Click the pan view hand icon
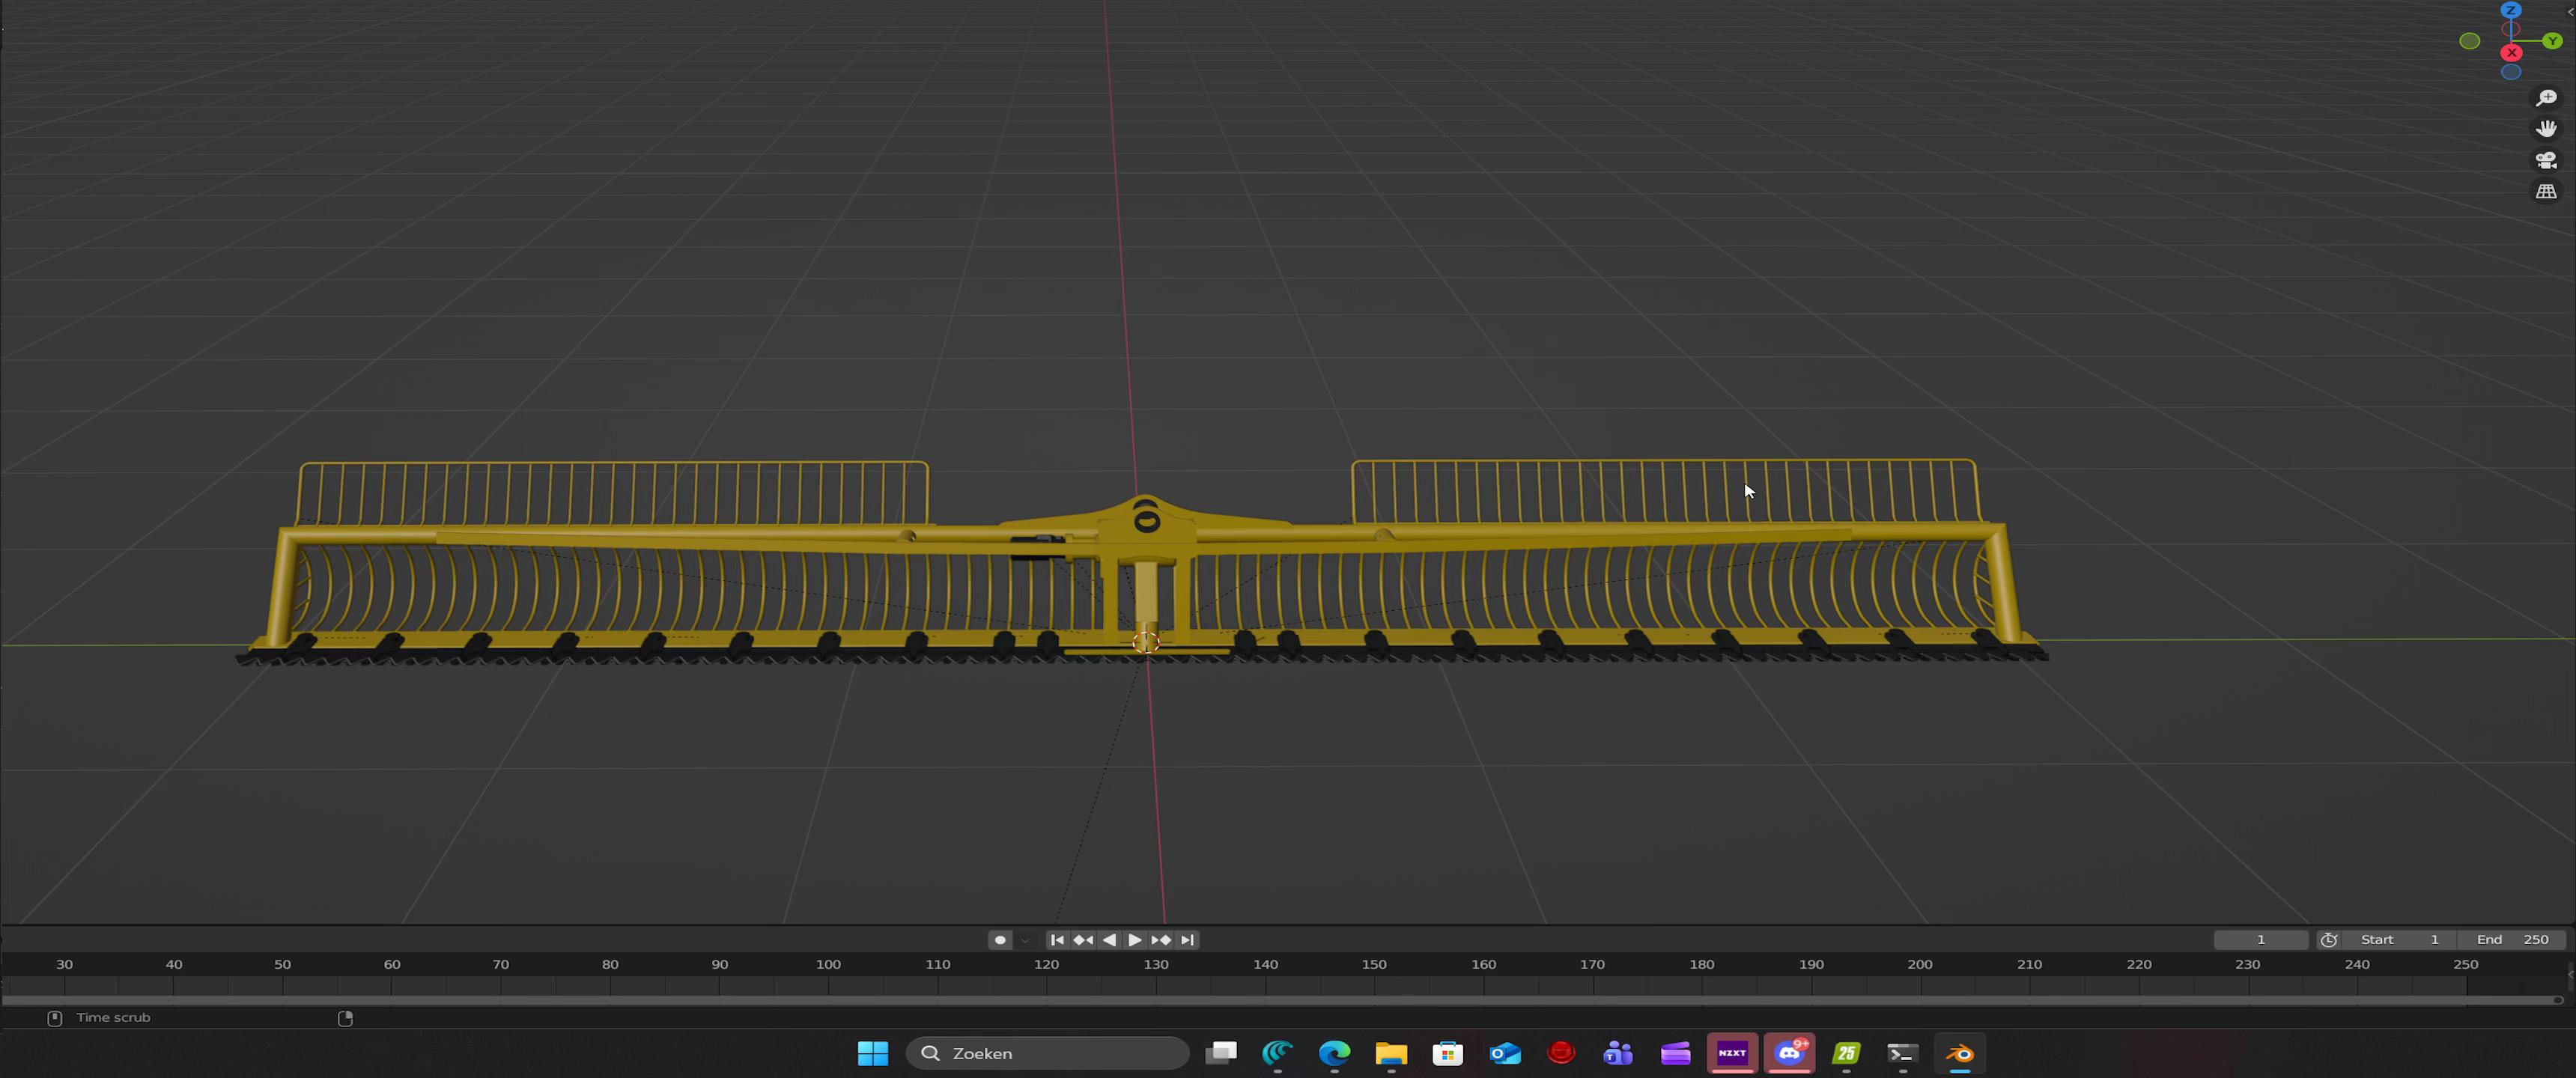Viewport: 2576px width, 1078px height. [2546, 129]
